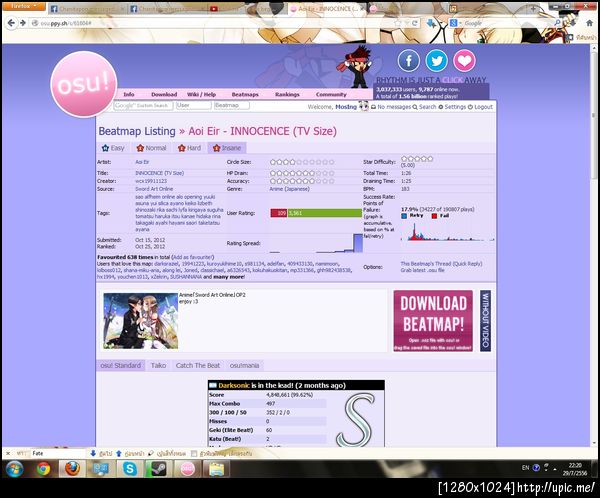
Task: Click Grab latest .osu file link
Action: (422, 270)
